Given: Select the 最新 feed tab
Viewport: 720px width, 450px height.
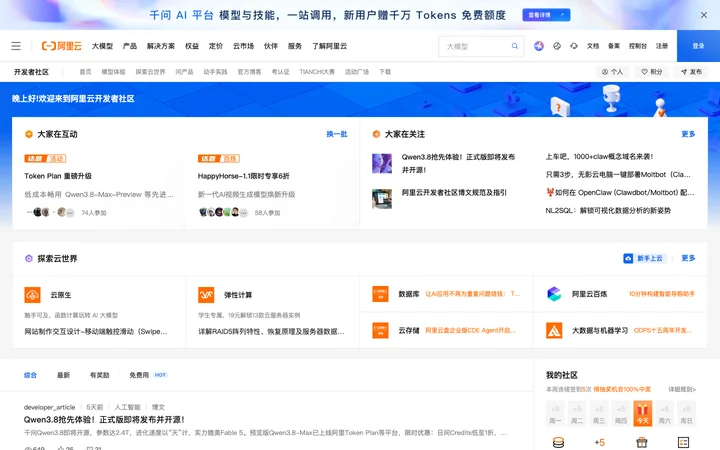Looking at the screenshot, I should coord(63,375).
